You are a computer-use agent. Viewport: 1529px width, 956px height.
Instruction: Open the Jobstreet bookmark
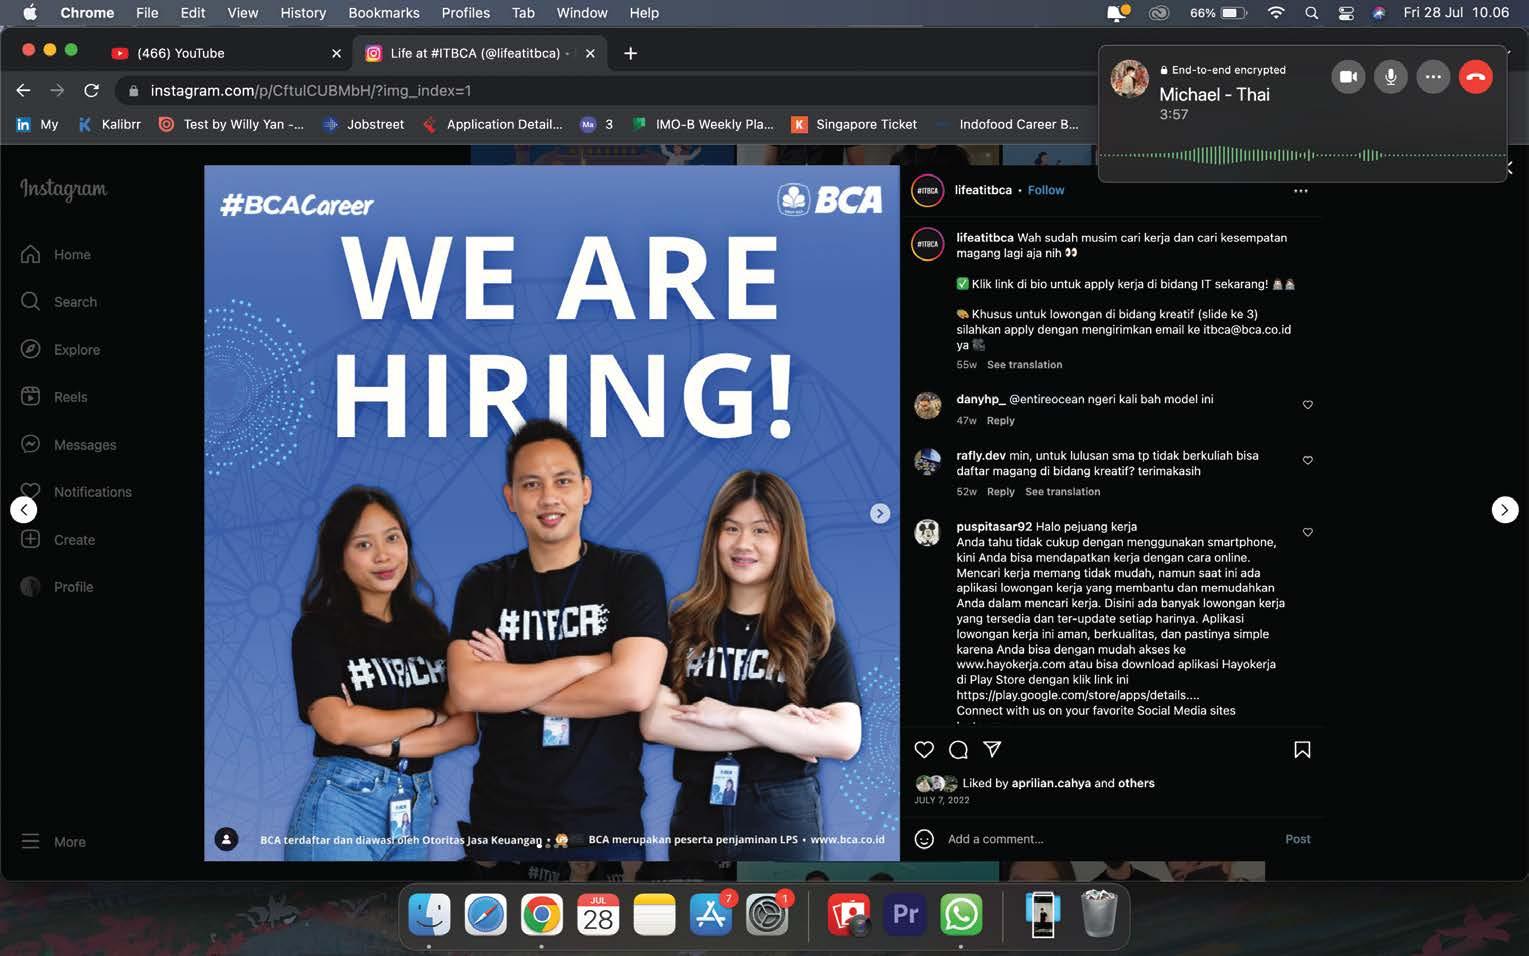point(364,124)
